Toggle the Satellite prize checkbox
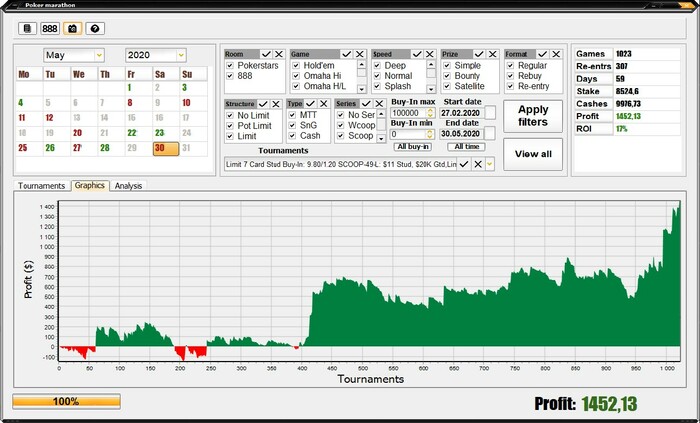Image resolution: width=700 pixels, height=423 pixels. pyautogui.click(x=447, y=86)
